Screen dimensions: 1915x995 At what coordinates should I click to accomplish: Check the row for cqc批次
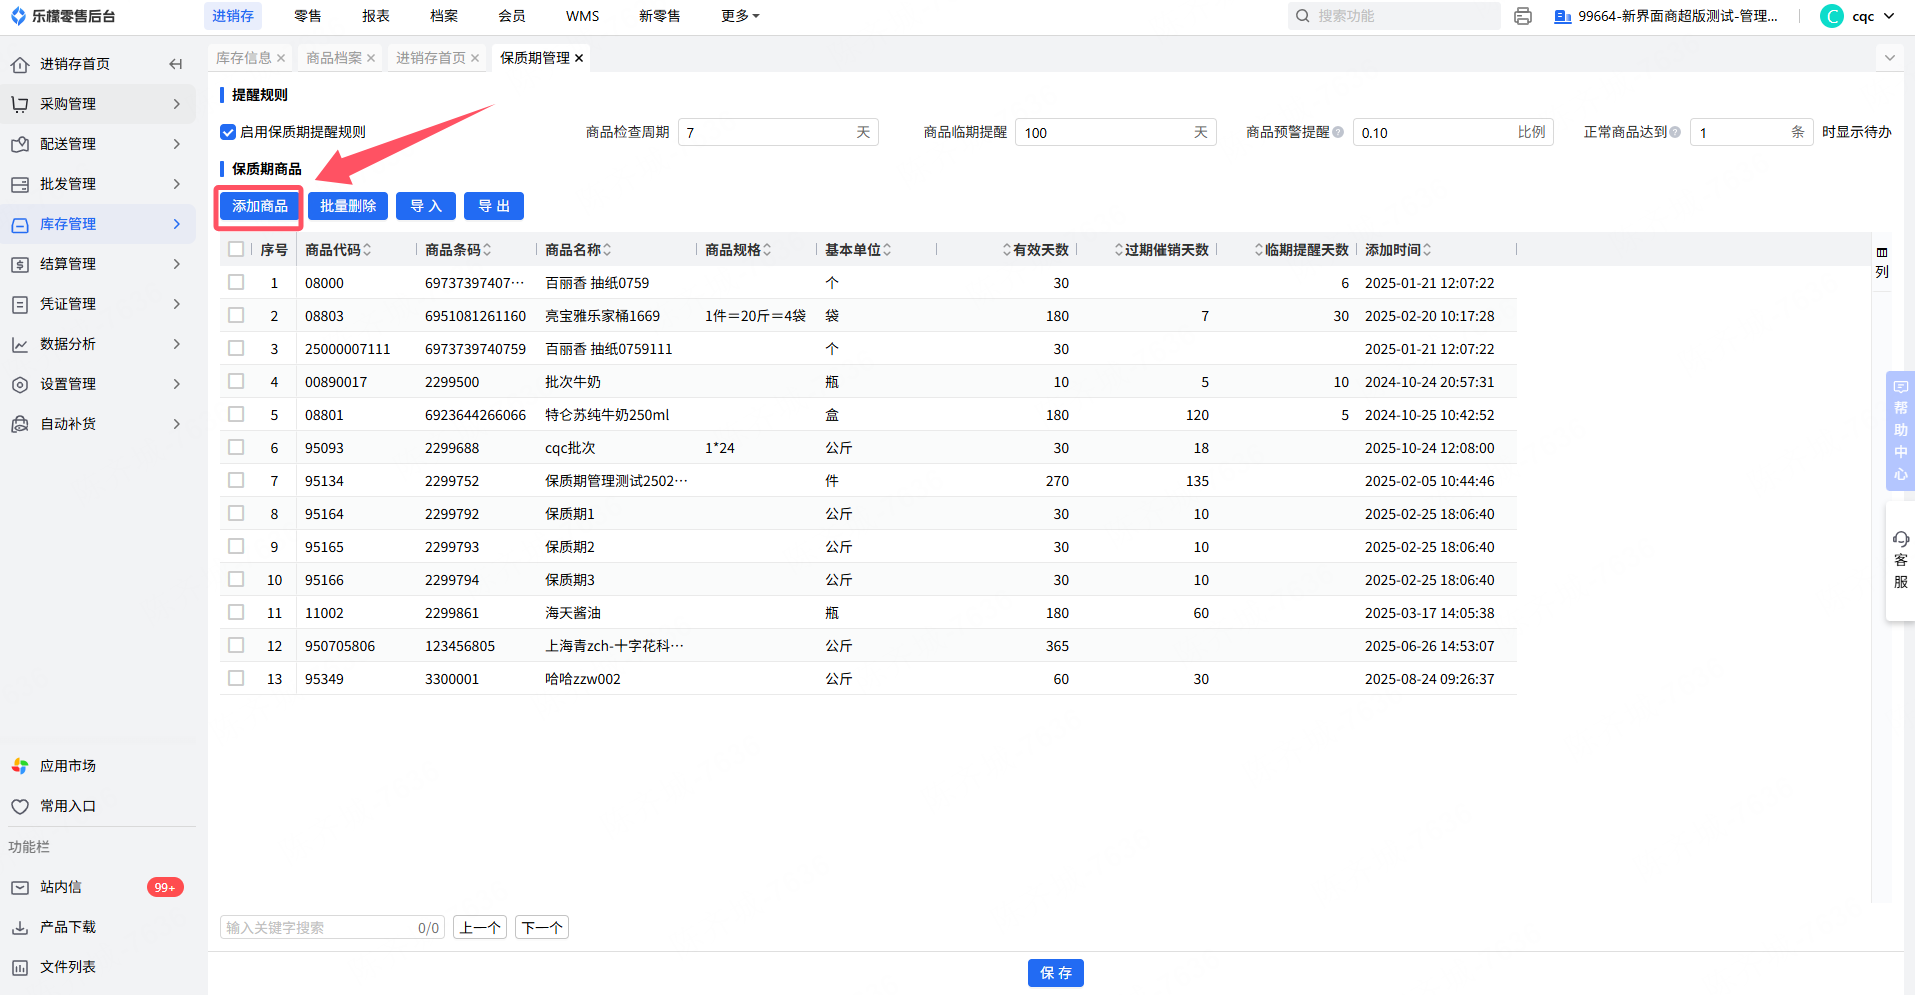(236, 447)
